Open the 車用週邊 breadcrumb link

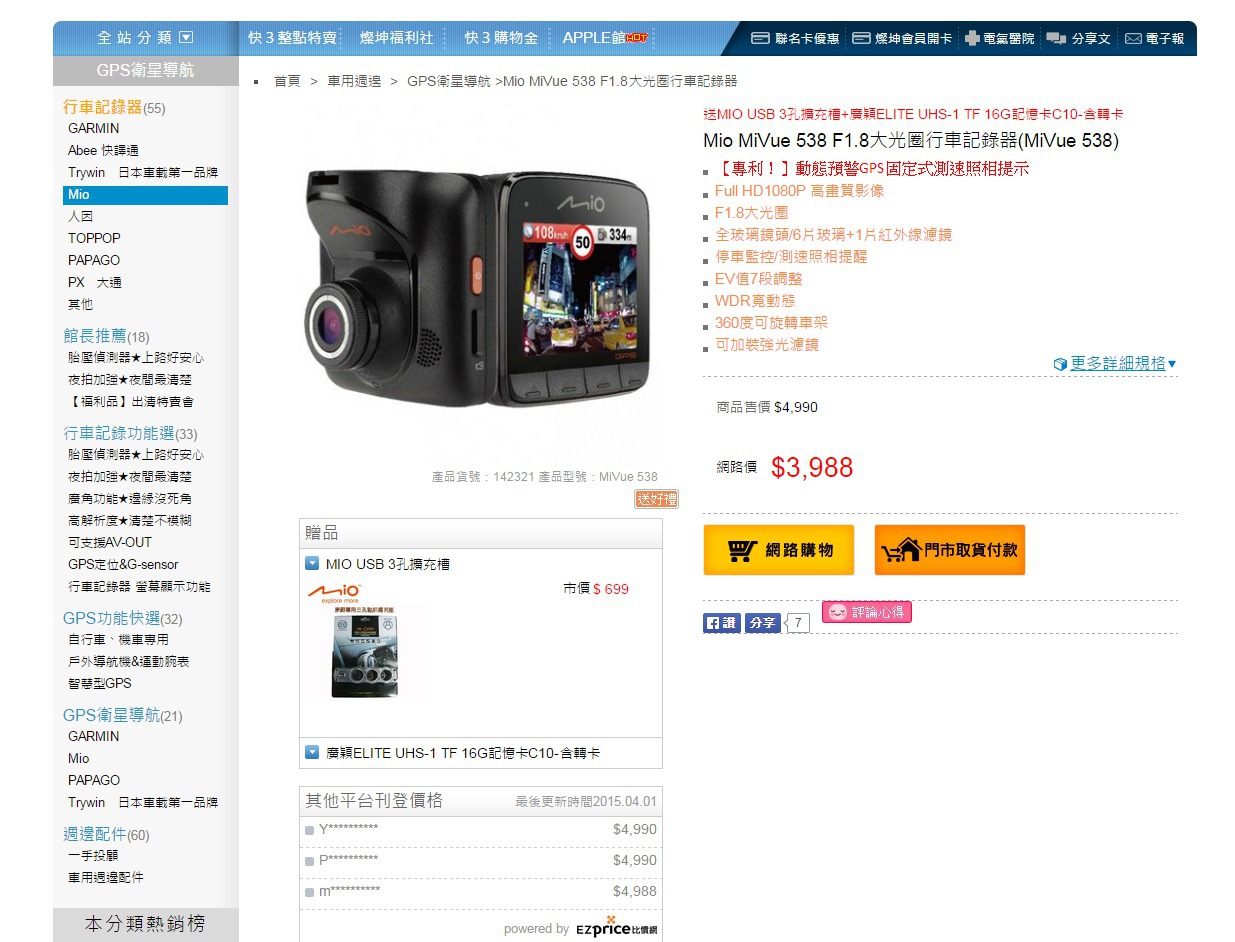(x=354, y=81)
